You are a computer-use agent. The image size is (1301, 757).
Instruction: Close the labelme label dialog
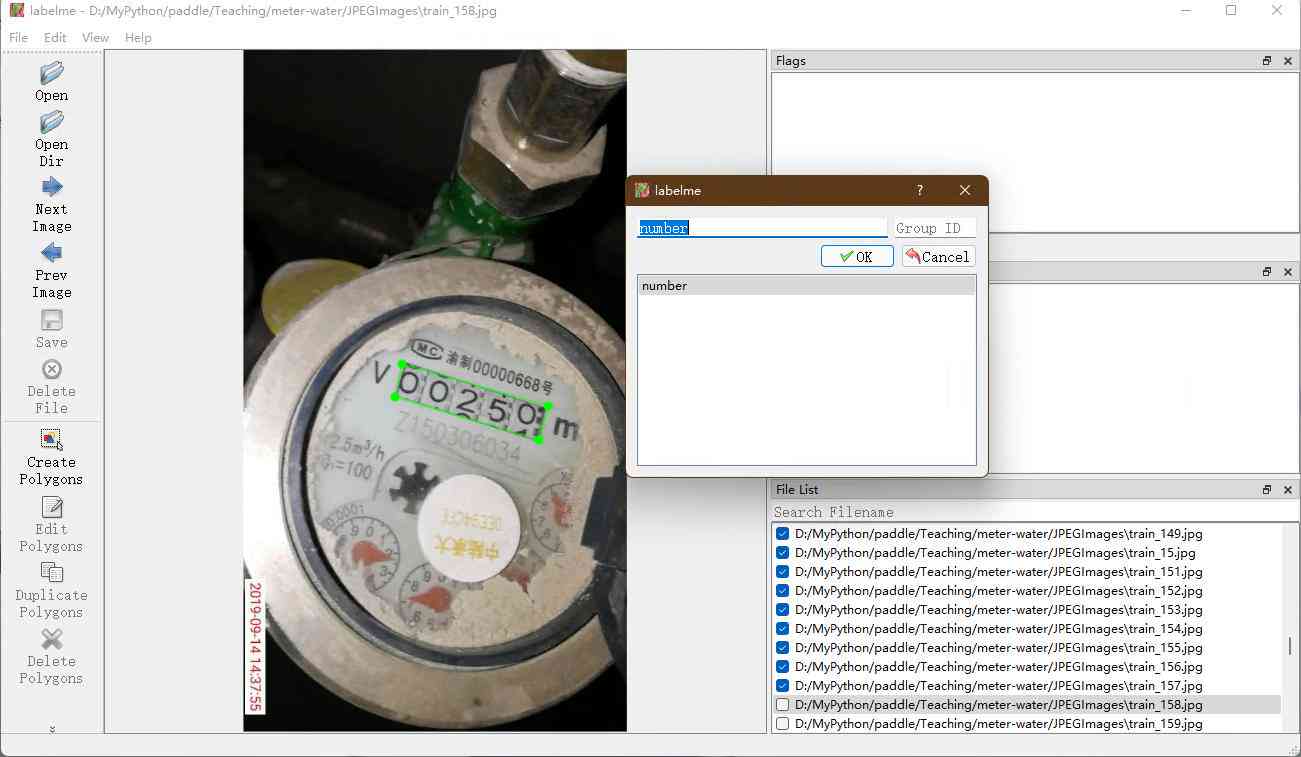[x=965, y=190]
